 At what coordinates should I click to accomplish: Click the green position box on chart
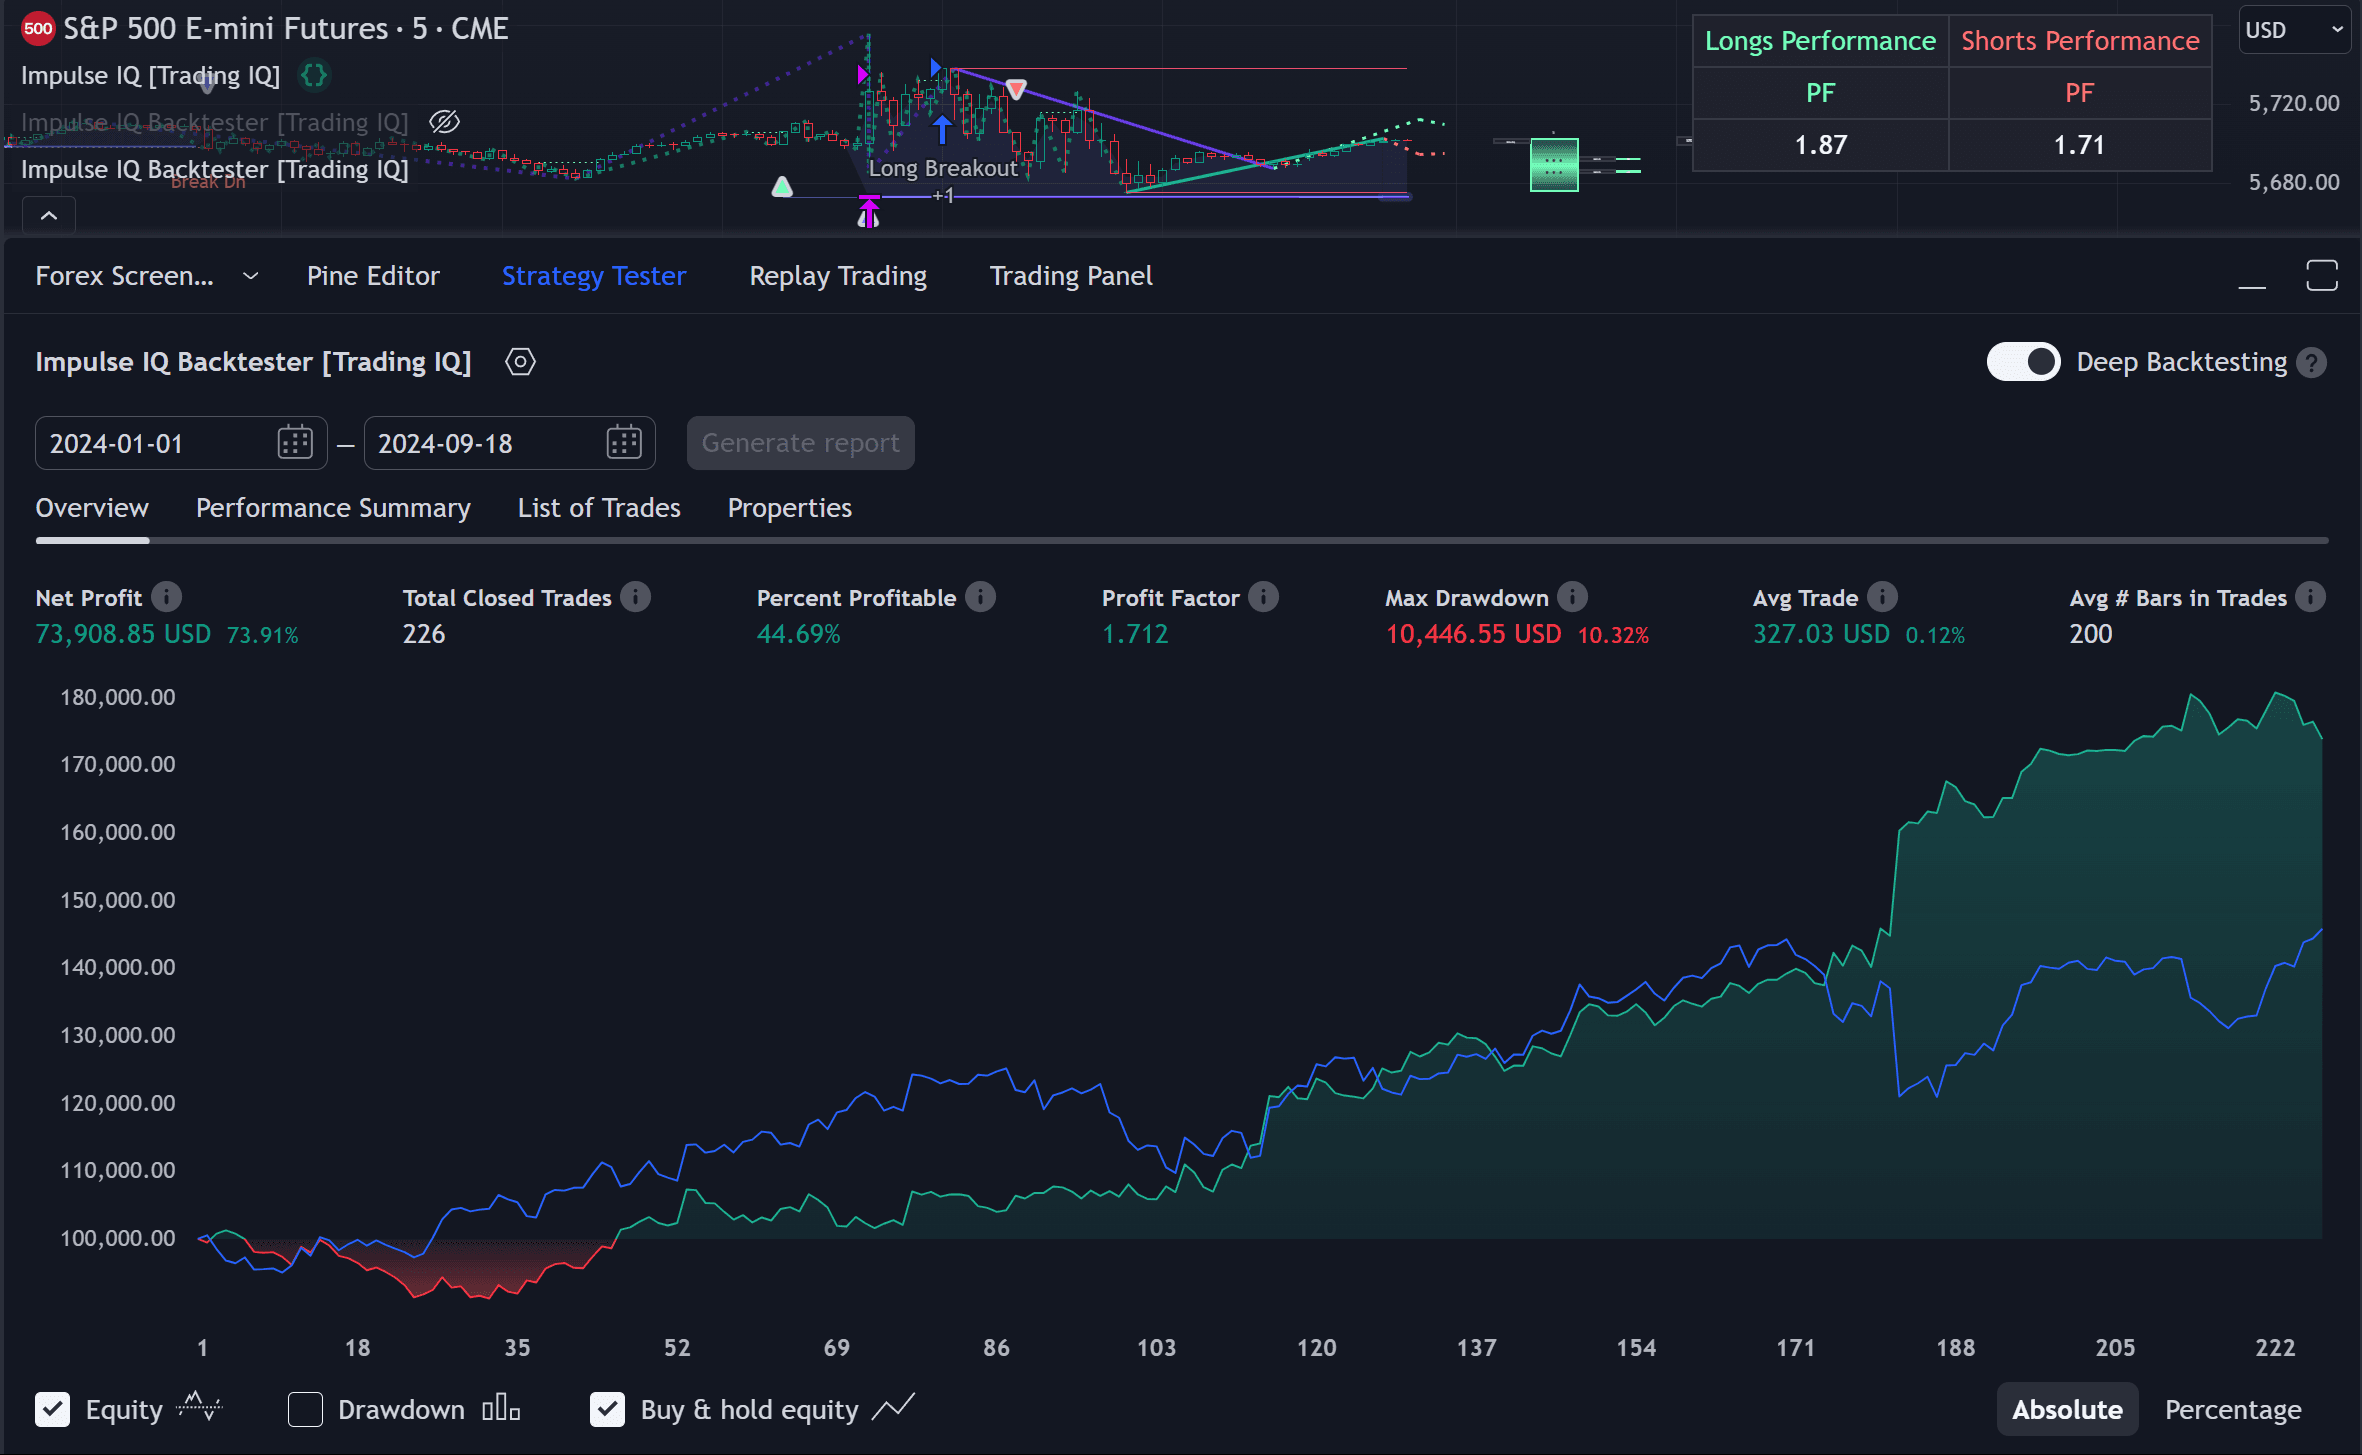point(1554,165)
